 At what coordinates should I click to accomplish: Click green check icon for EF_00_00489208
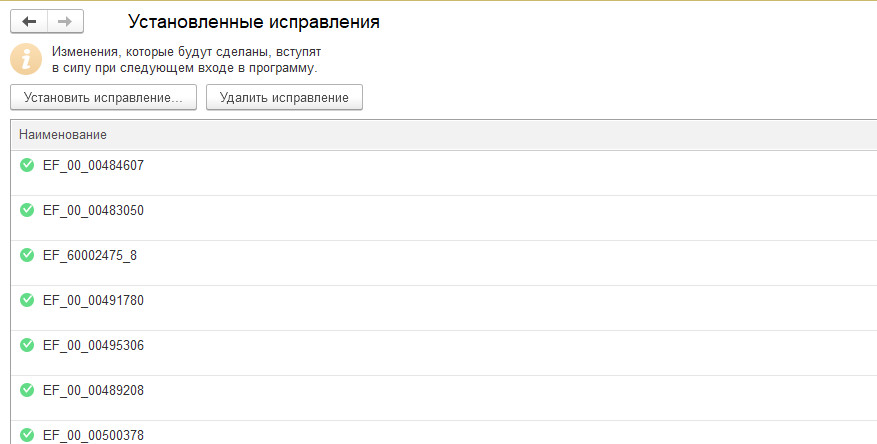tap(27, 390)
